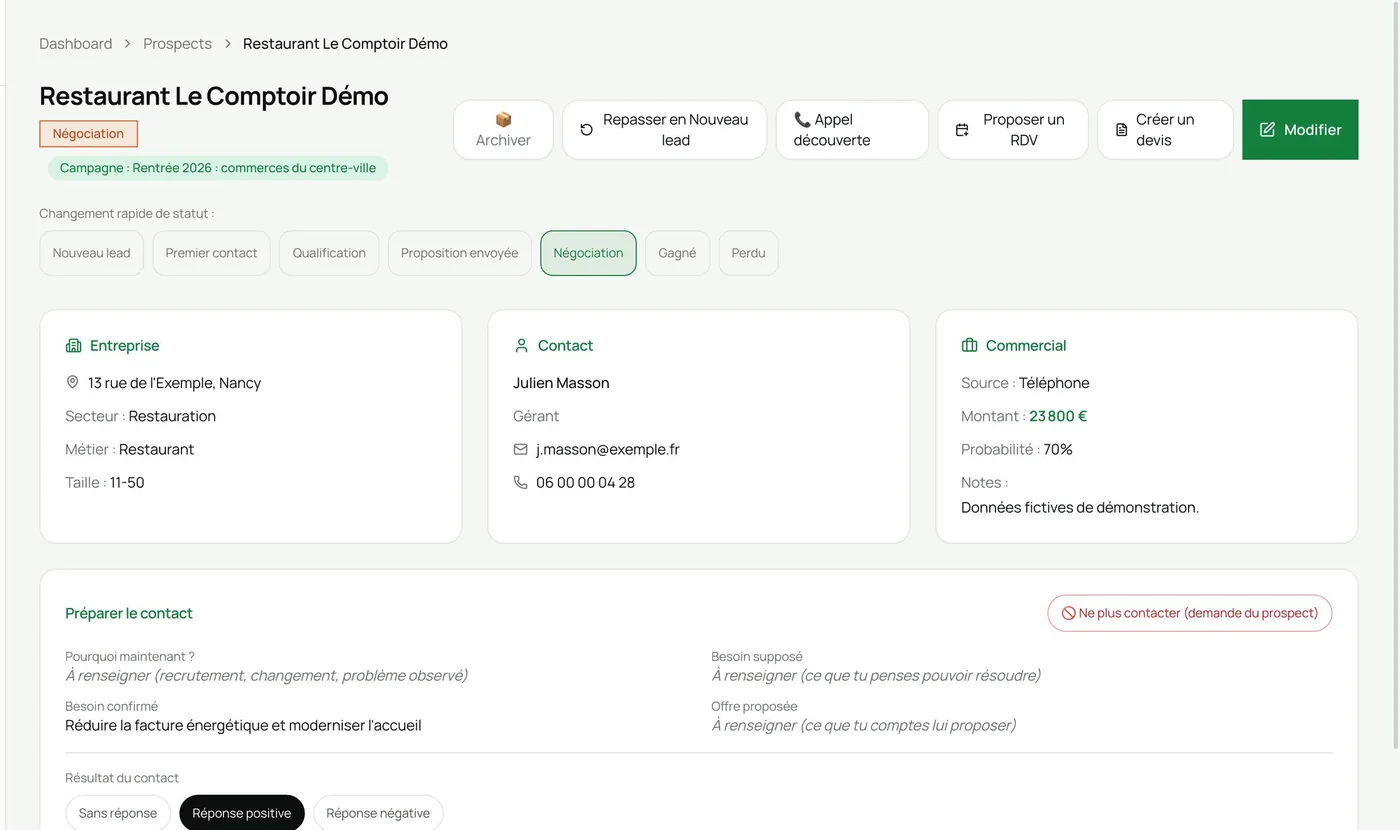1400x830 pixels.
Task: Click the email j.masson@exemple.fr
Action: (608, 449)
